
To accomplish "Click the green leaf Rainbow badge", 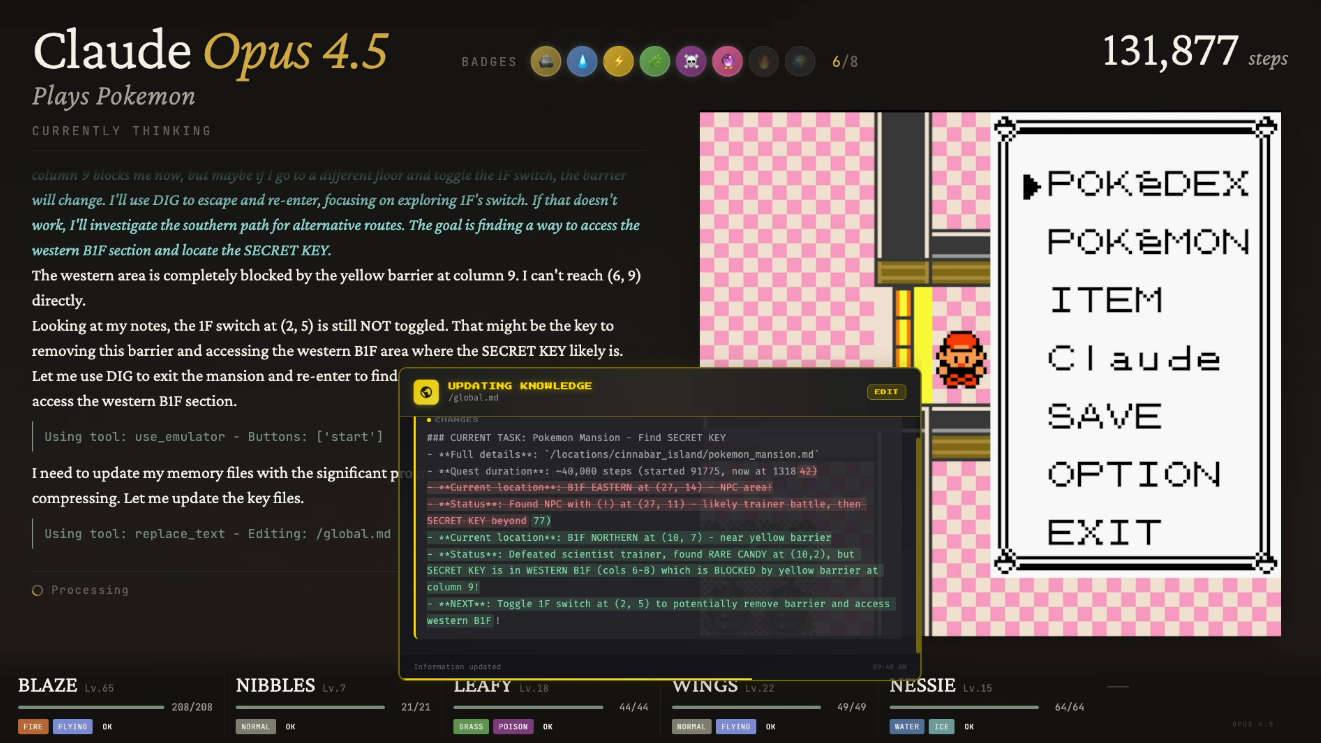I will [x=655, y=62].
